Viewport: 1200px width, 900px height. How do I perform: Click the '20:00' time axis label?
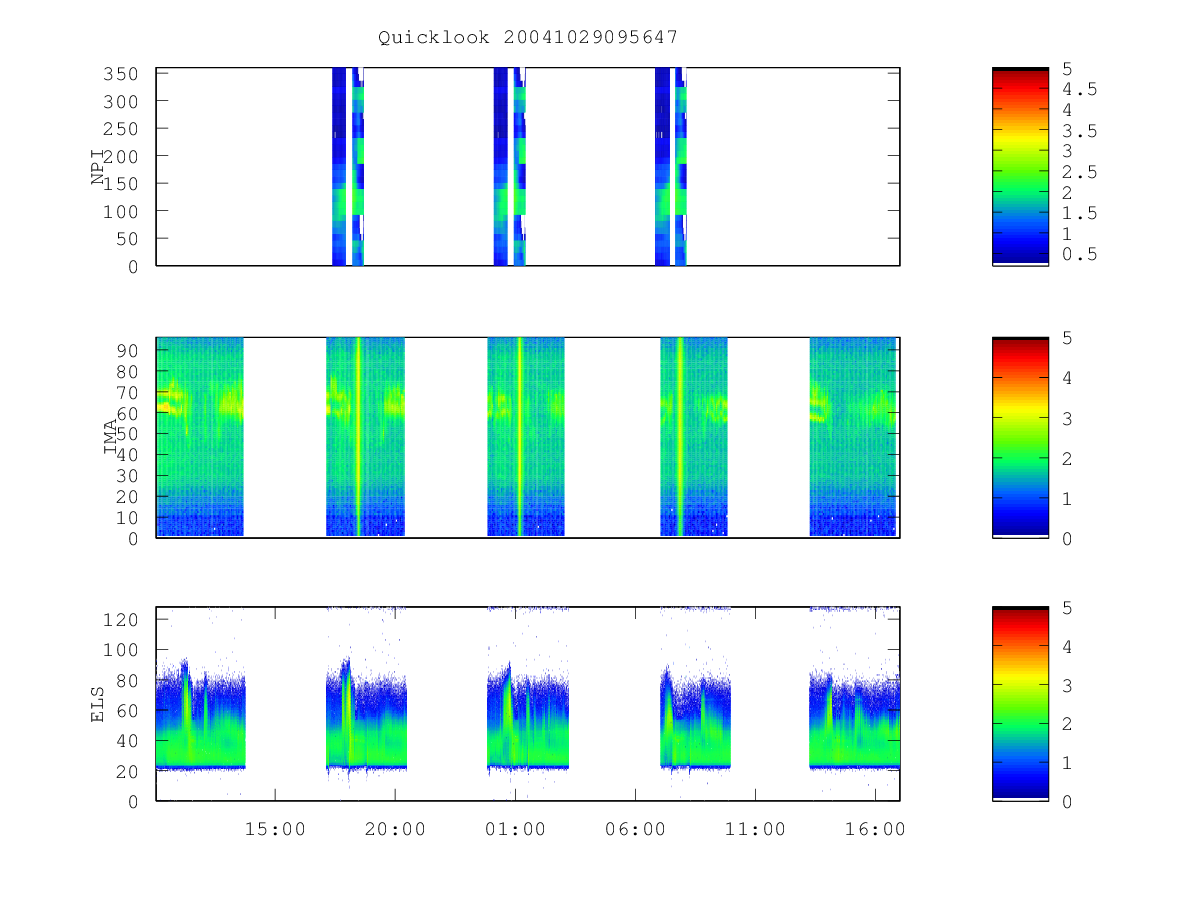click(x=395, y=829)
